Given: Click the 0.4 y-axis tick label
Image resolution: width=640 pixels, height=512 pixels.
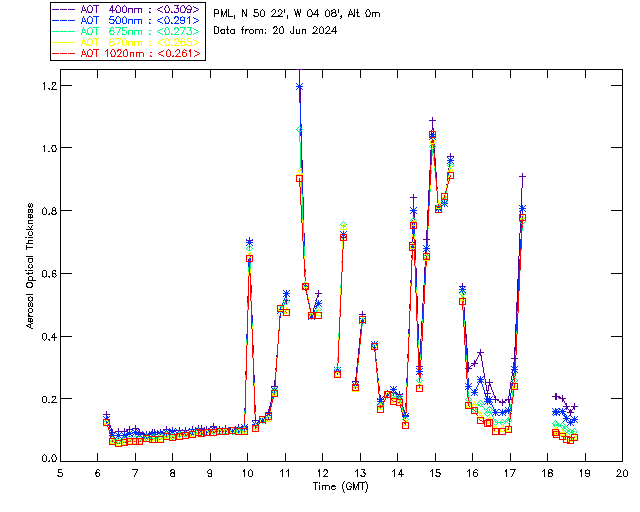Looking at the screenshot, I should [x=49, y=336].
